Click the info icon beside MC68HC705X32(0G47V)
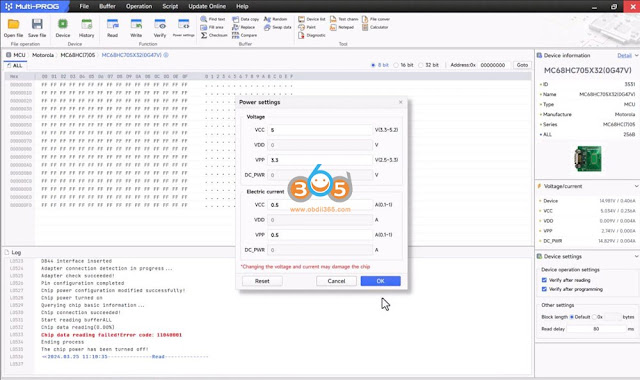 point(166,55)
